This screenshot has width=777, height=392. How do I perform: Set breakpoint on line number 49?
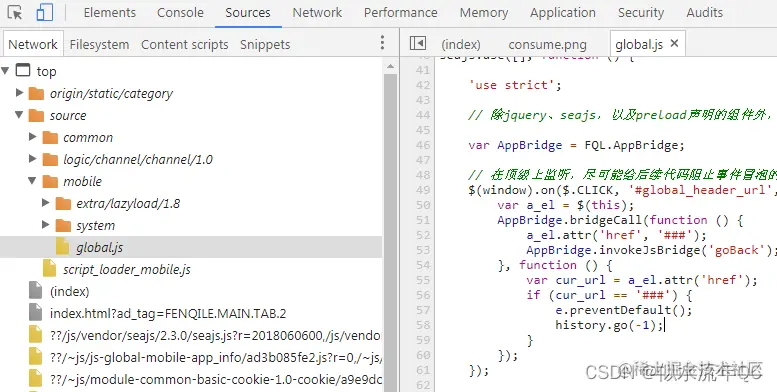pos(423,190)
